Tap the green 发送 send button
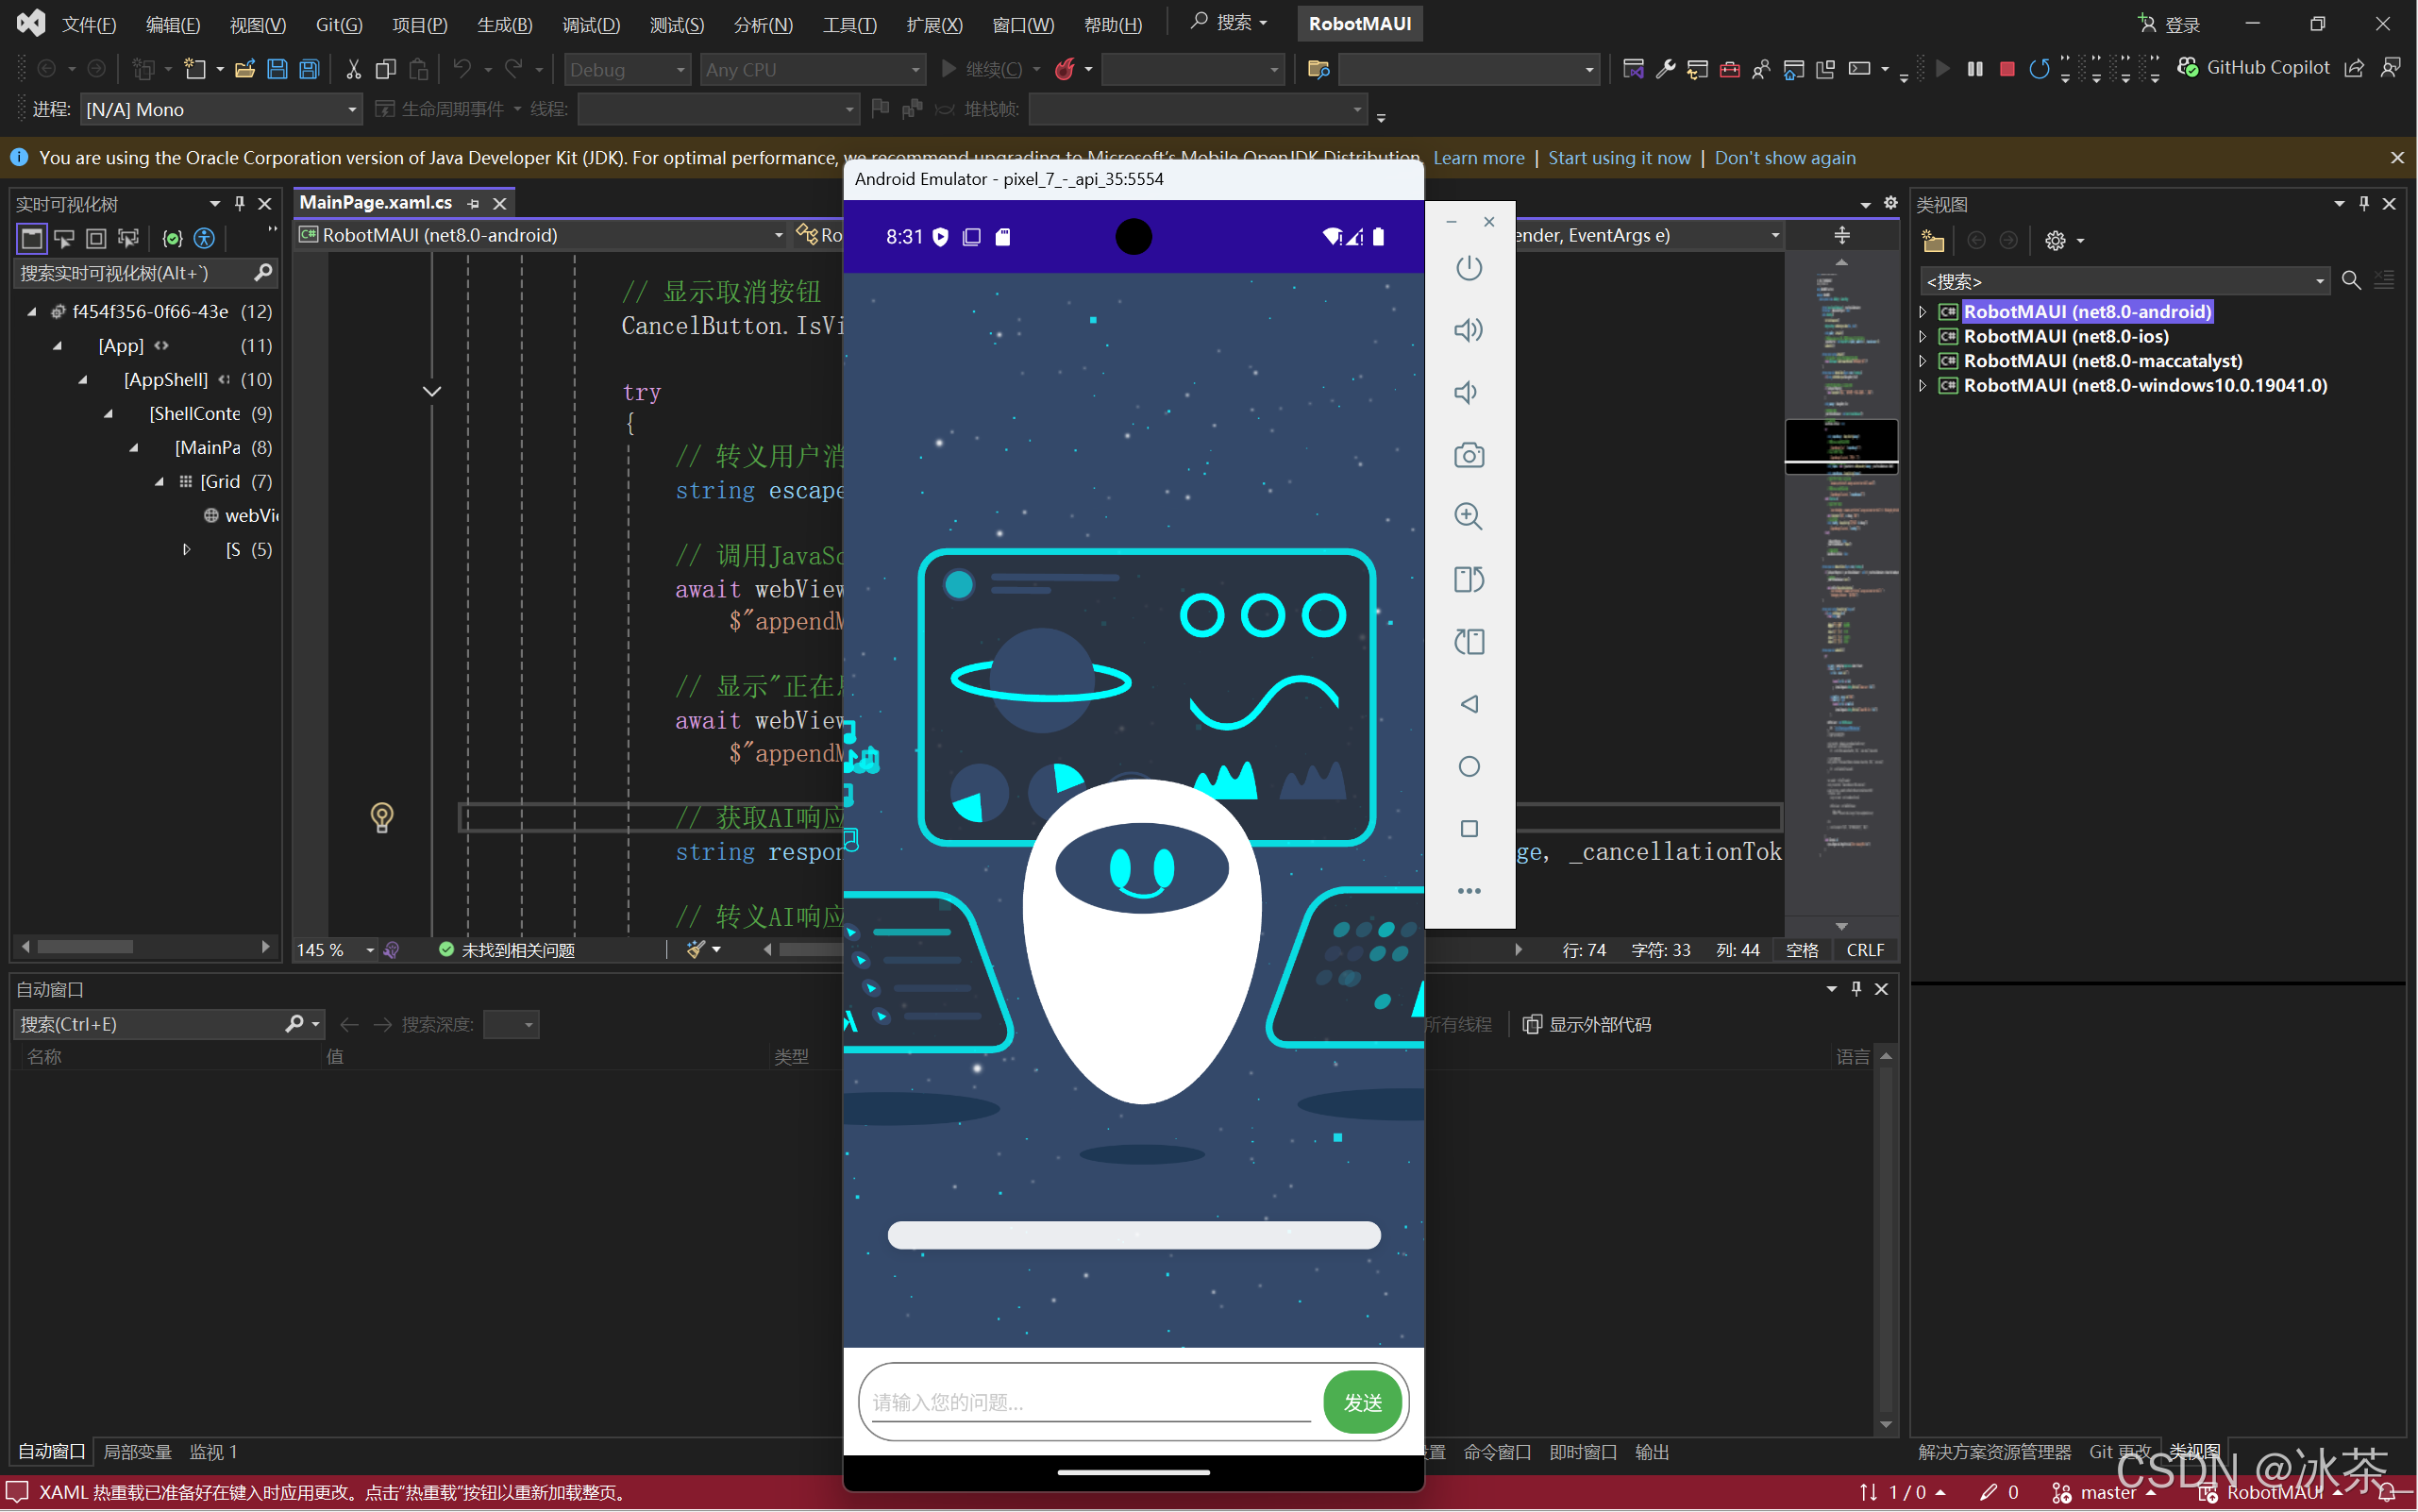The height and width of the screenshot is (1512, 2418). [1361, 1402]
